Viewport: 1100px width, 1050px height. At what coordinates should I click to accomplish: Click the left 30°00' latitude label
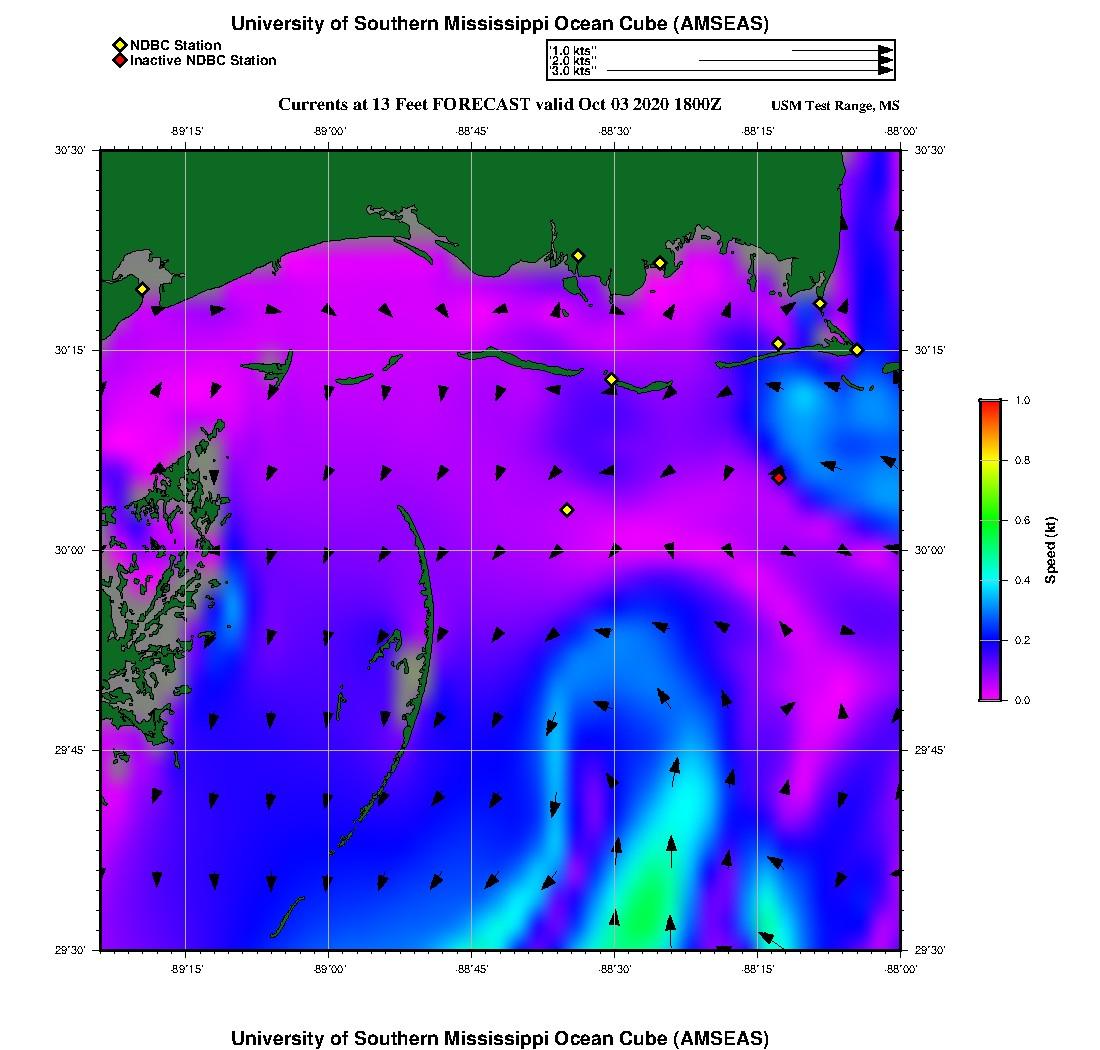click(70, 550)
